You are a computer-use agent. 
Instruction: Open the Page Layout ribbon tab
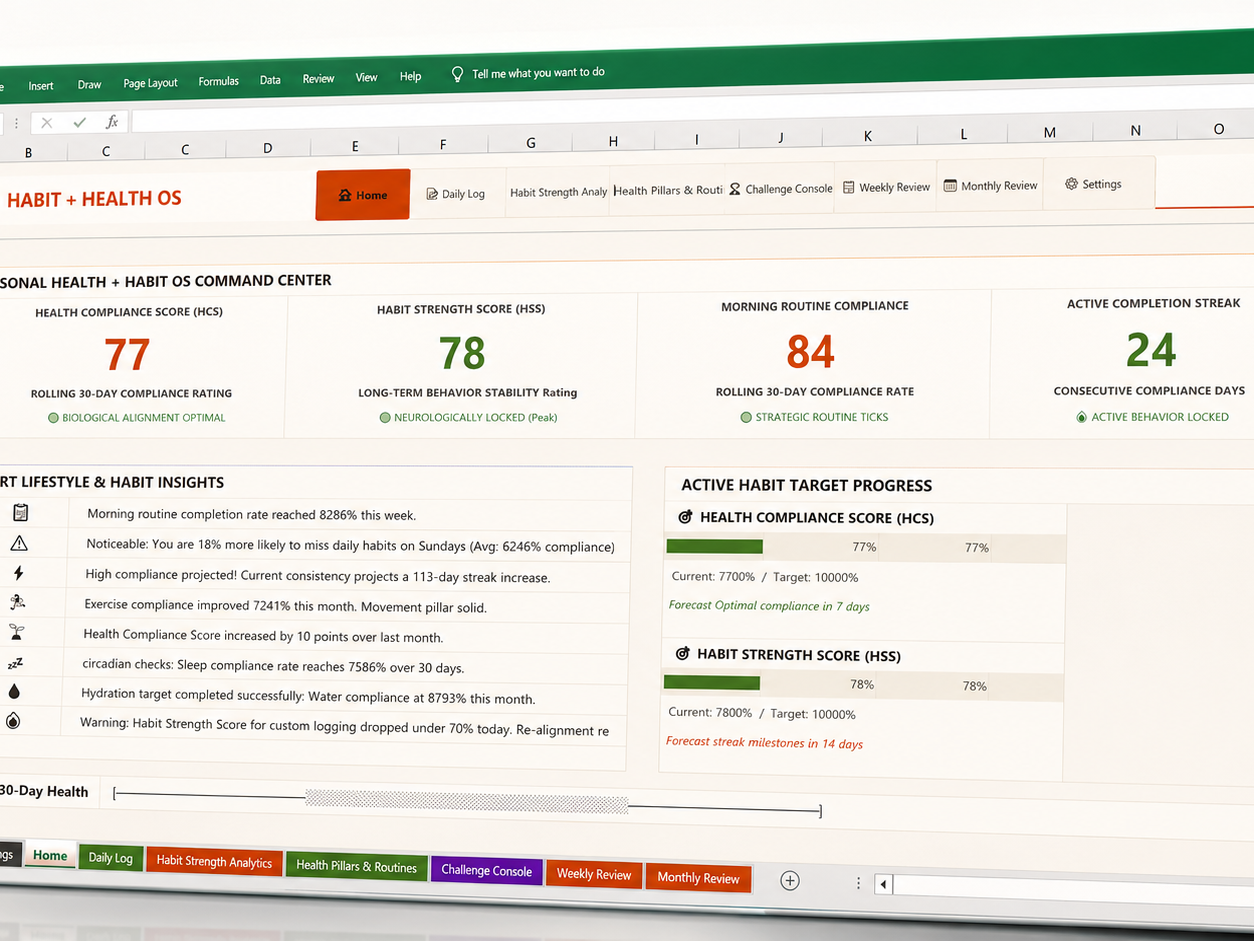(150, 84)
